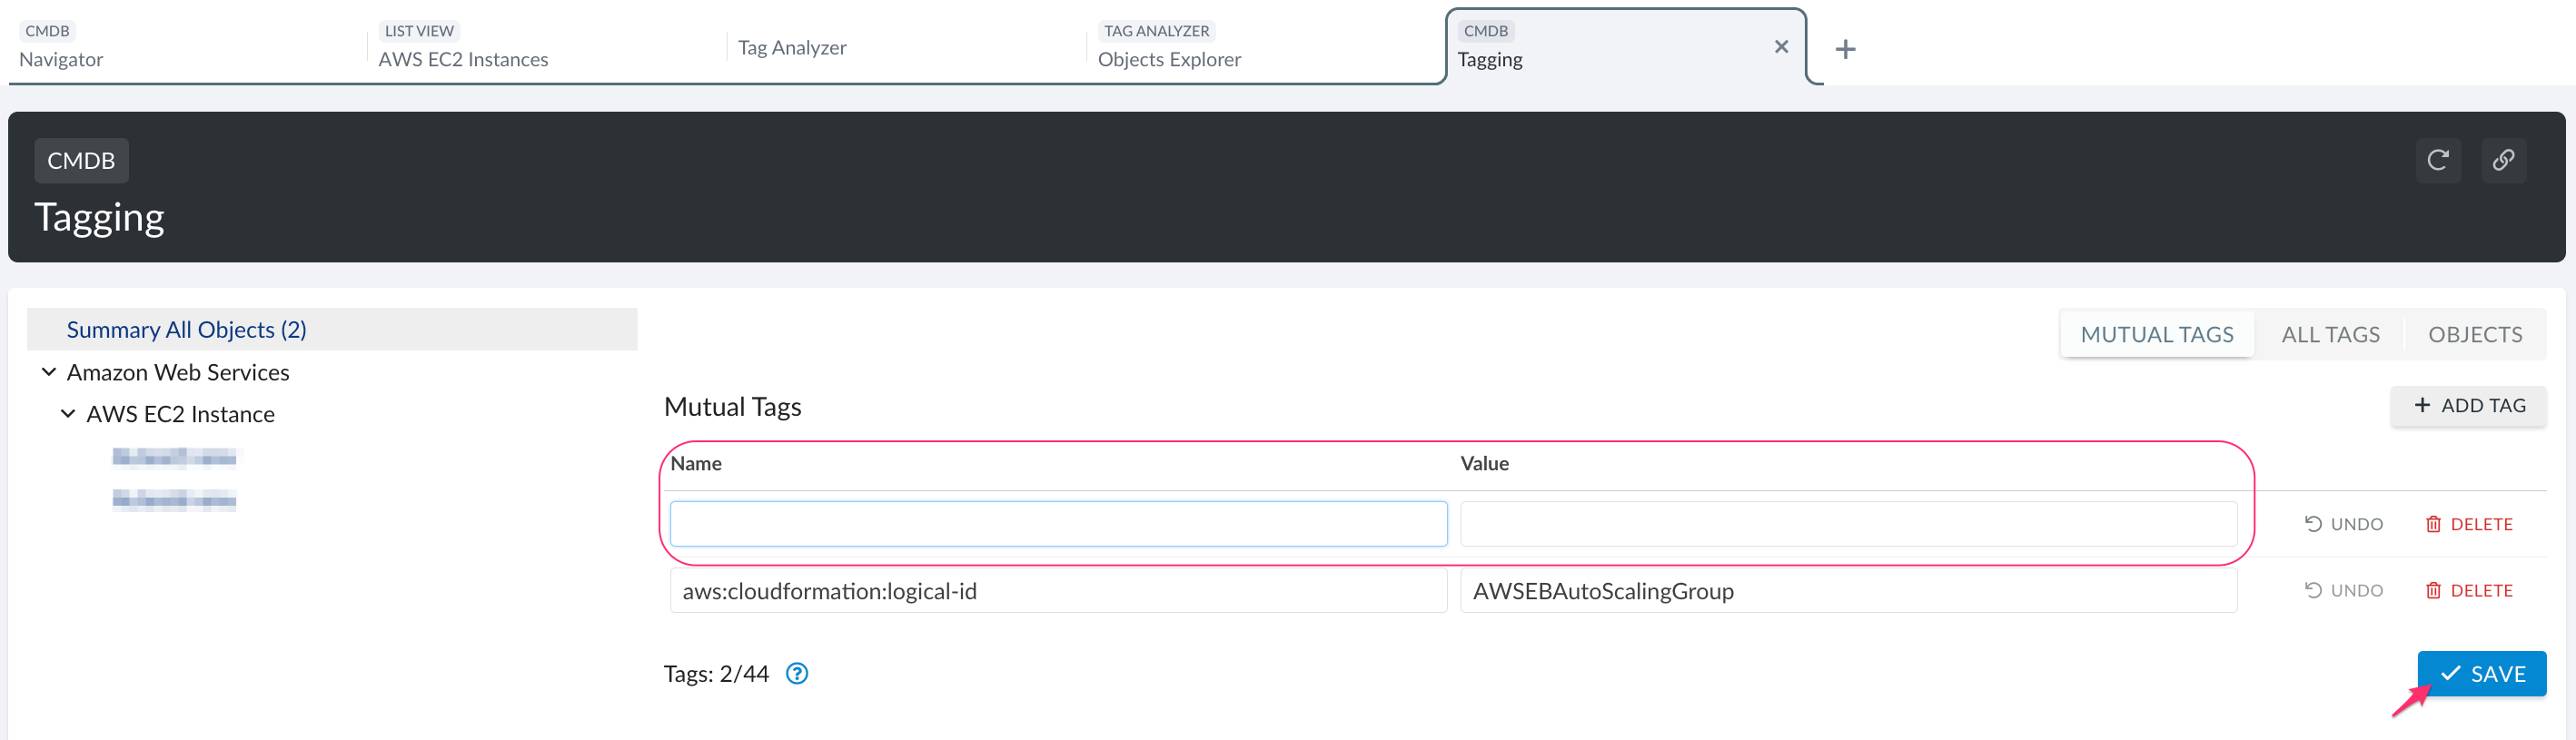Select Summary All Objects (2) in tree
This screenshot has height=740, width=2576.
click(x=186, y=329)
